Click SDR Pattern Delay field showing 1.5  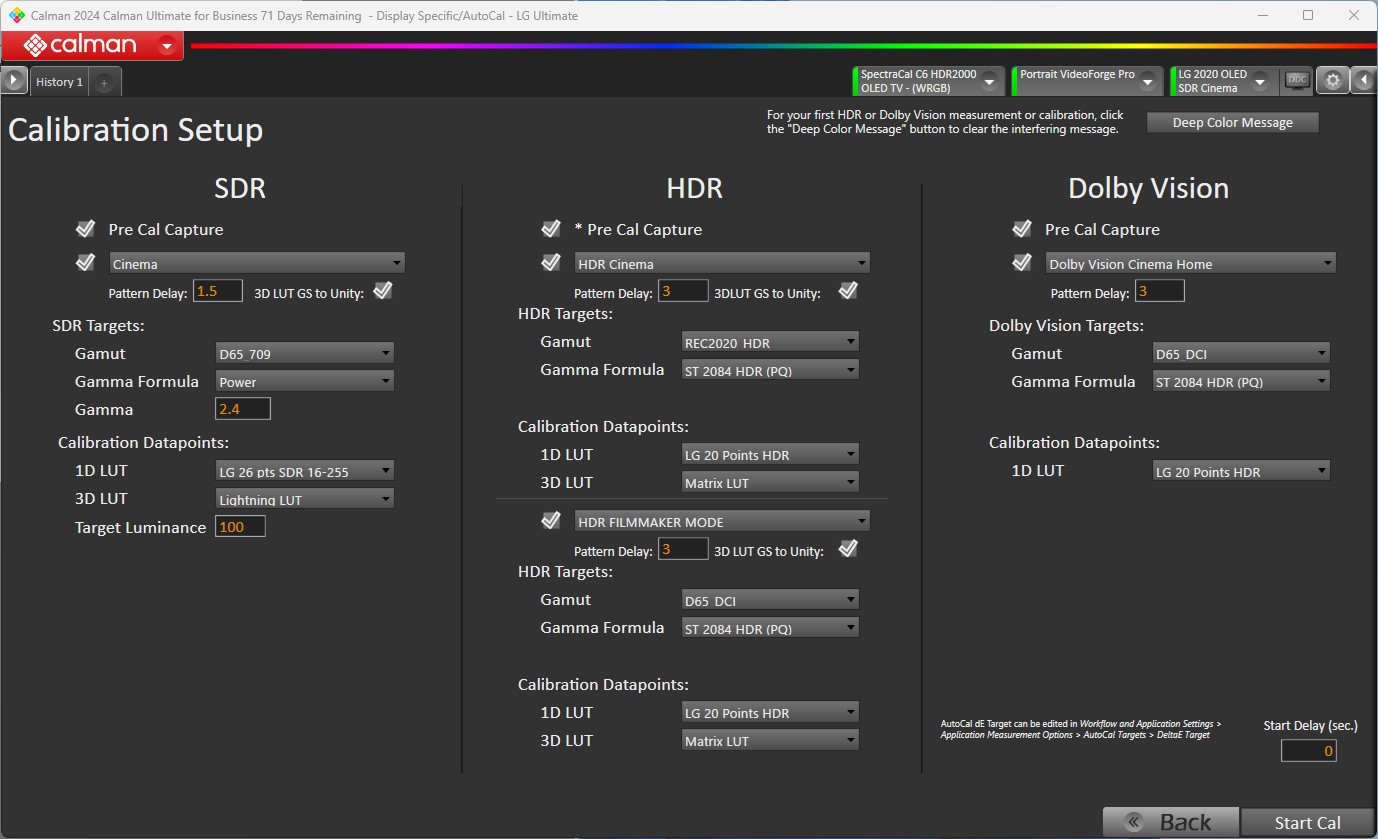[x=218, y=291]
